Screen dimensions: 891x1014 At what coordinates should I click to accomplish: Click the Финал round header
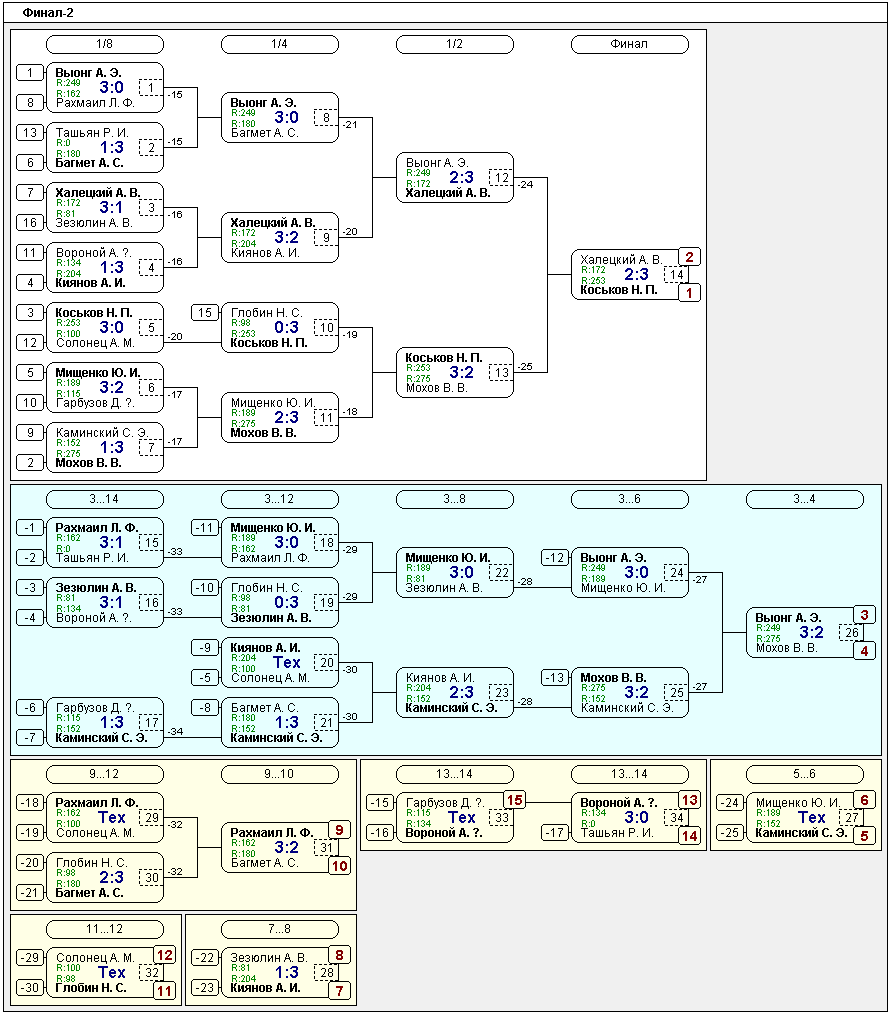pyautogui.click(x=629, y=44)
